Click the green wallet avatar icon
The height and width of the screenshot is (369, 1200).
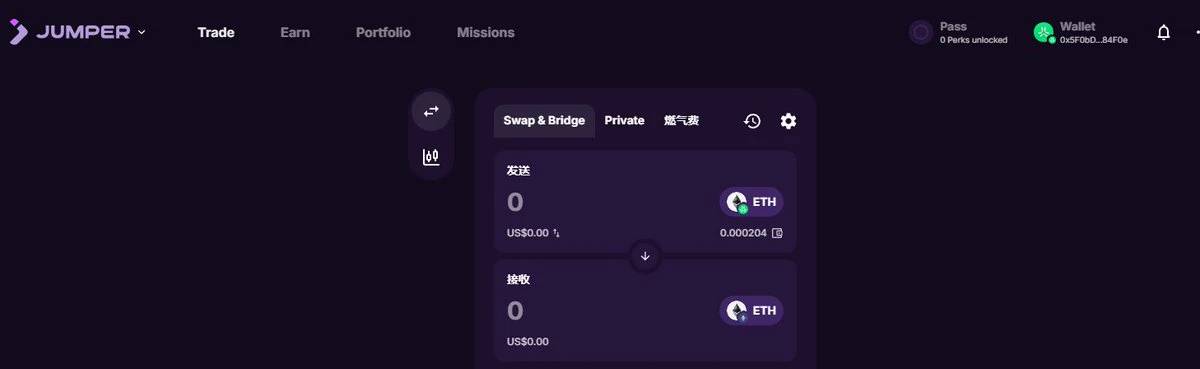click(x=1044, y=32)
